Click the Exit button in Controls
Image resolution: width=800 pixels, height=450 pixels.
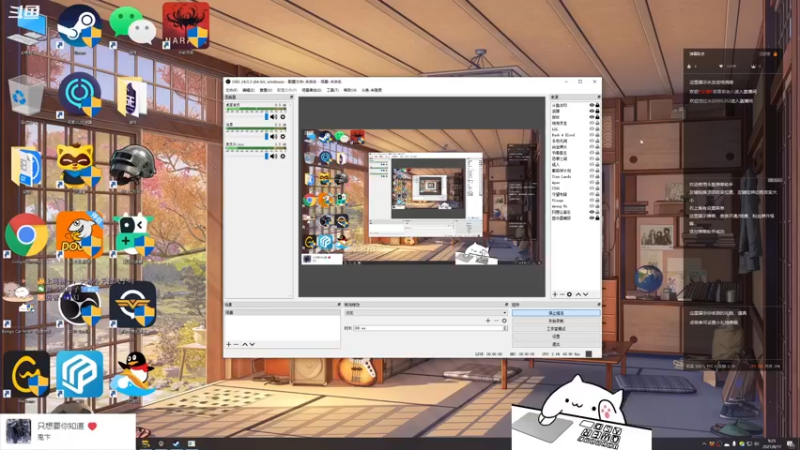point(556,344)
